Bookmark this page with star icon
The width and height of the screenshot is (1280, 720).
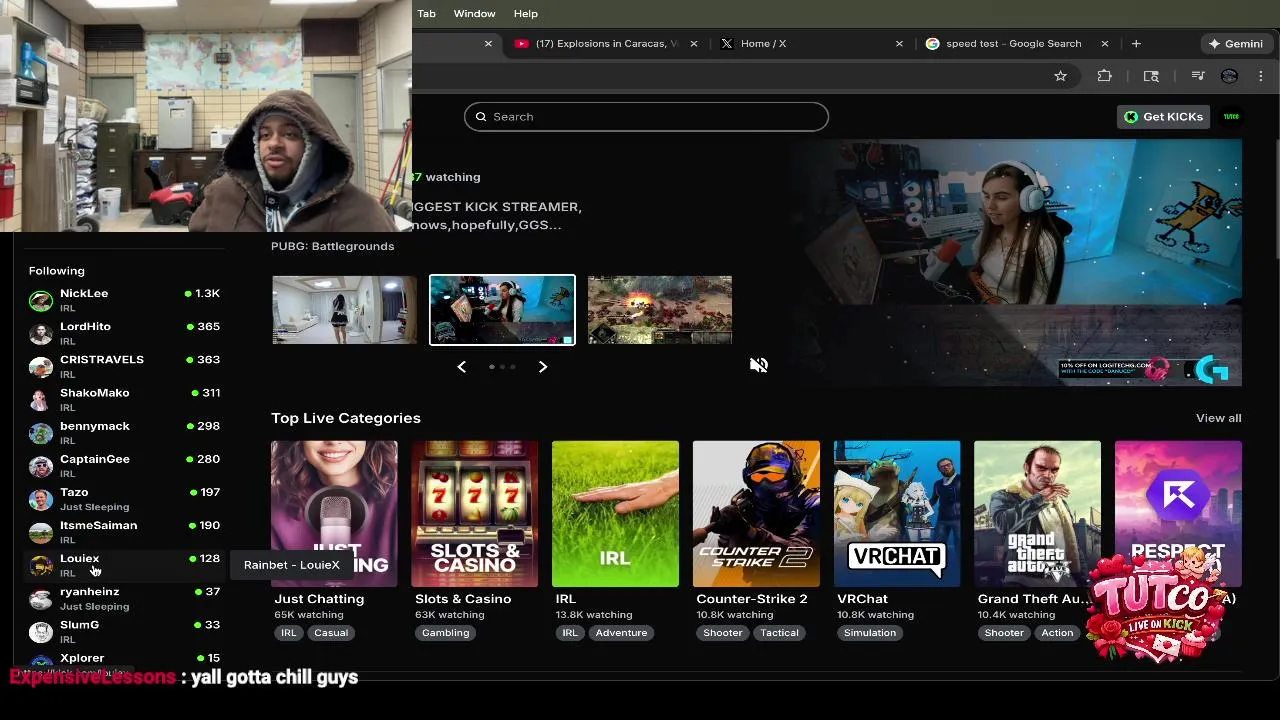[x=1061, y=76]
